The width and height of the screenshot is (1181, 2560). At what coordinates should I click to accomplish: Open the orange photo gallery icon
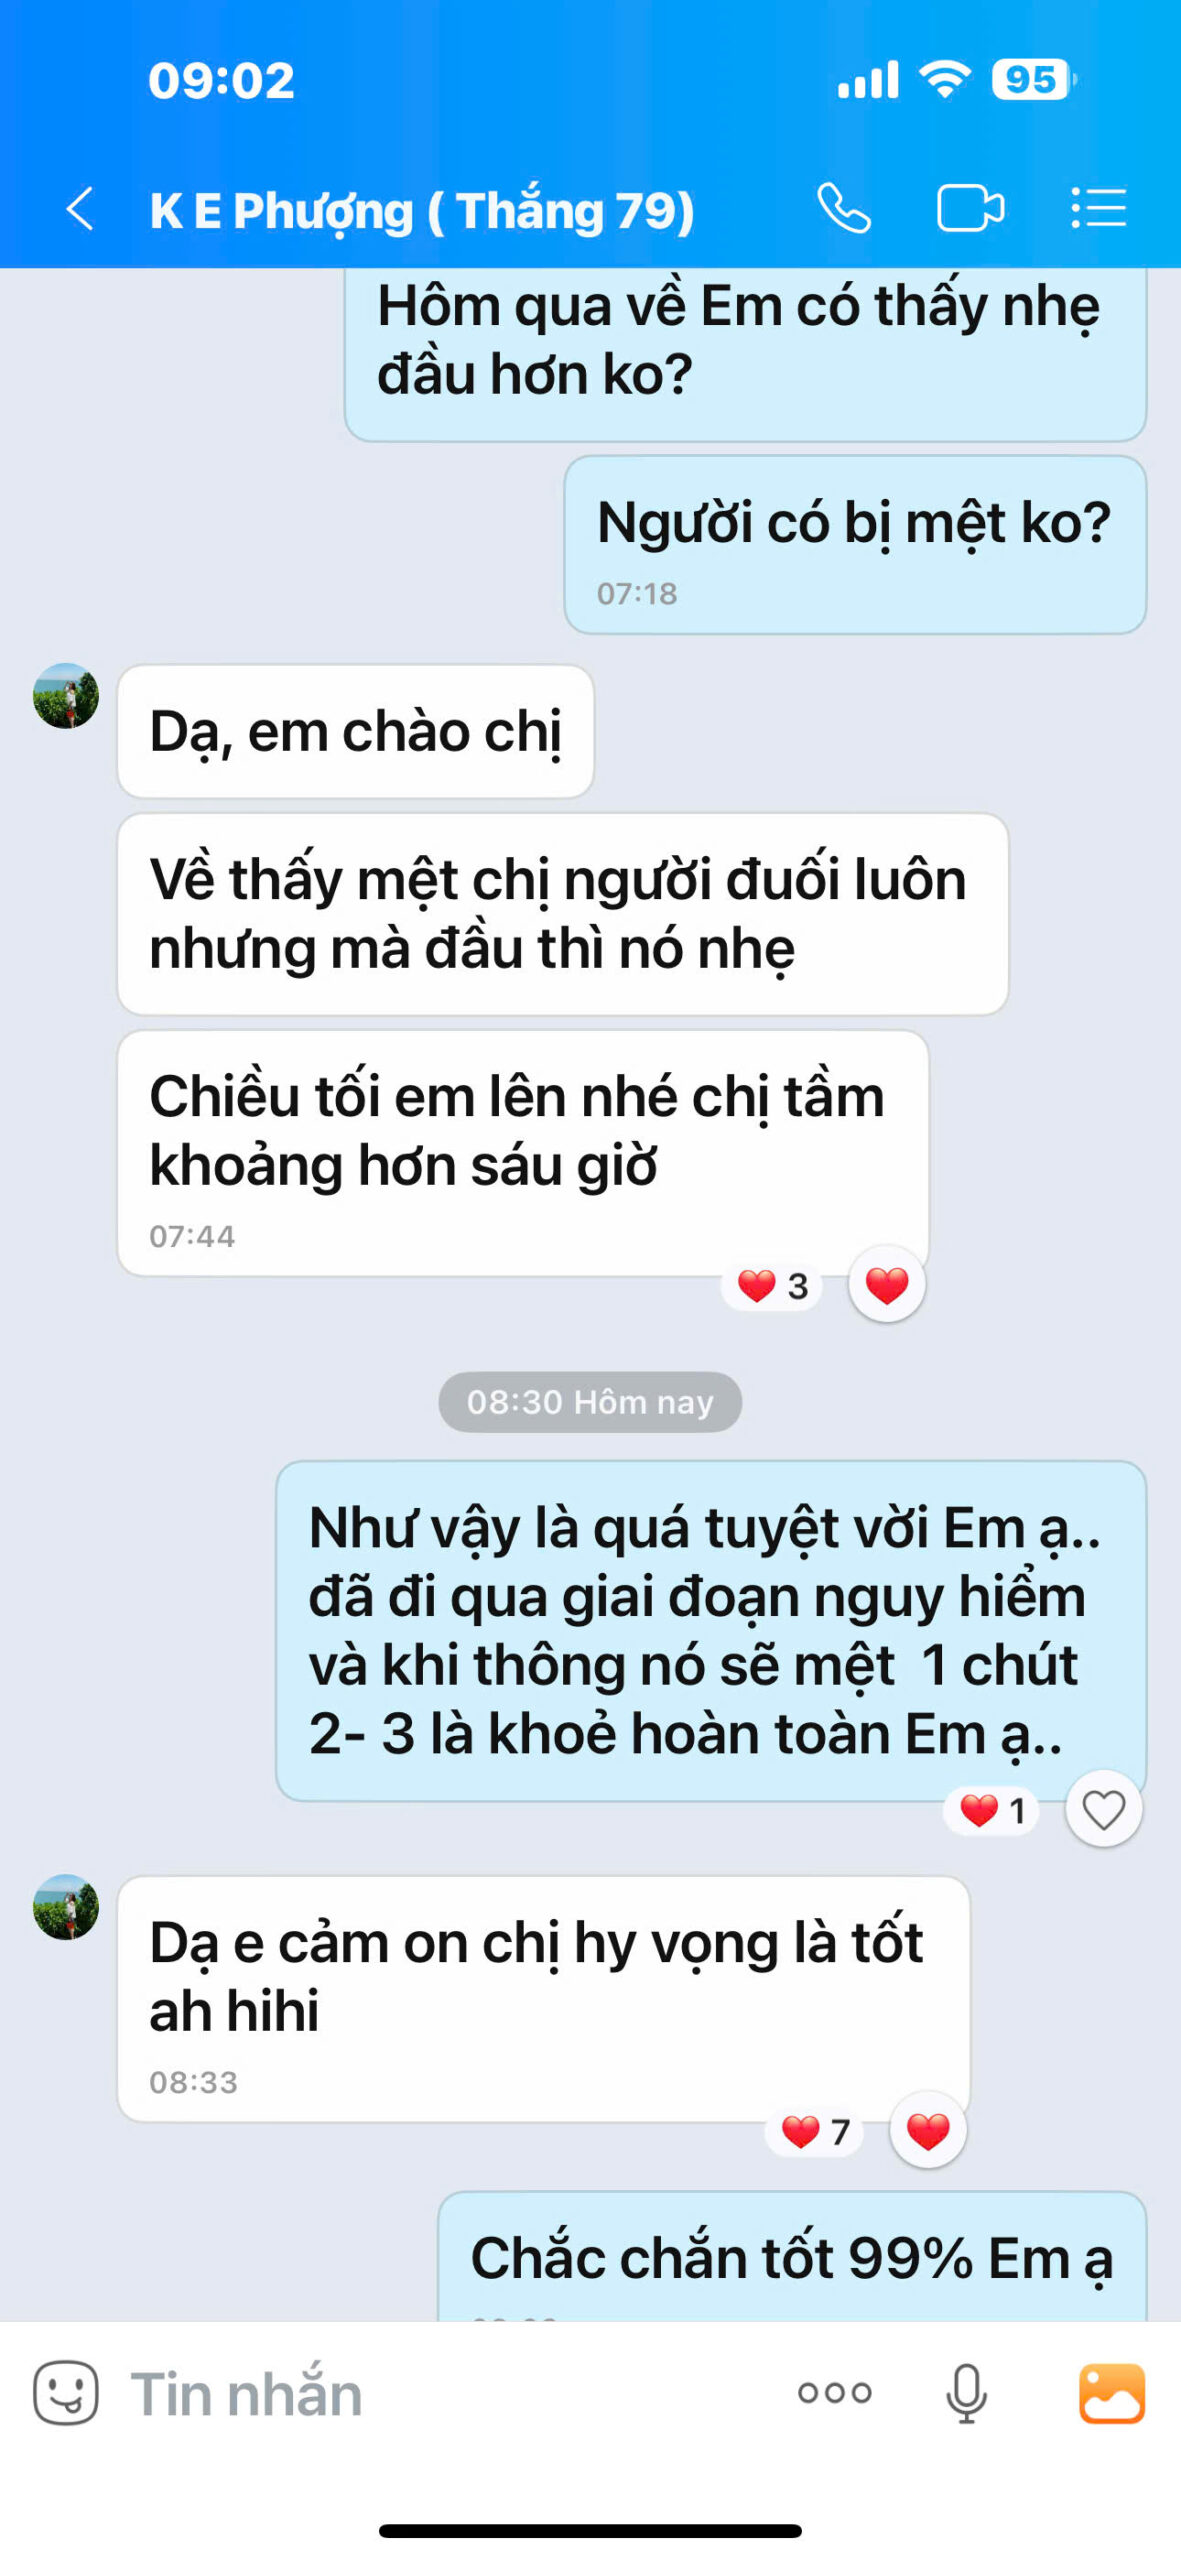pyautogui.click(x=1111, y=2393)
